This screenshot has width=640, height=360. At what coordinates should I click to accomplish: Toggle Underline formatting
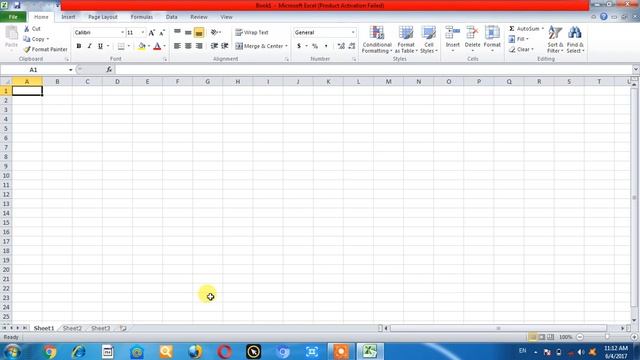[100, 46]
